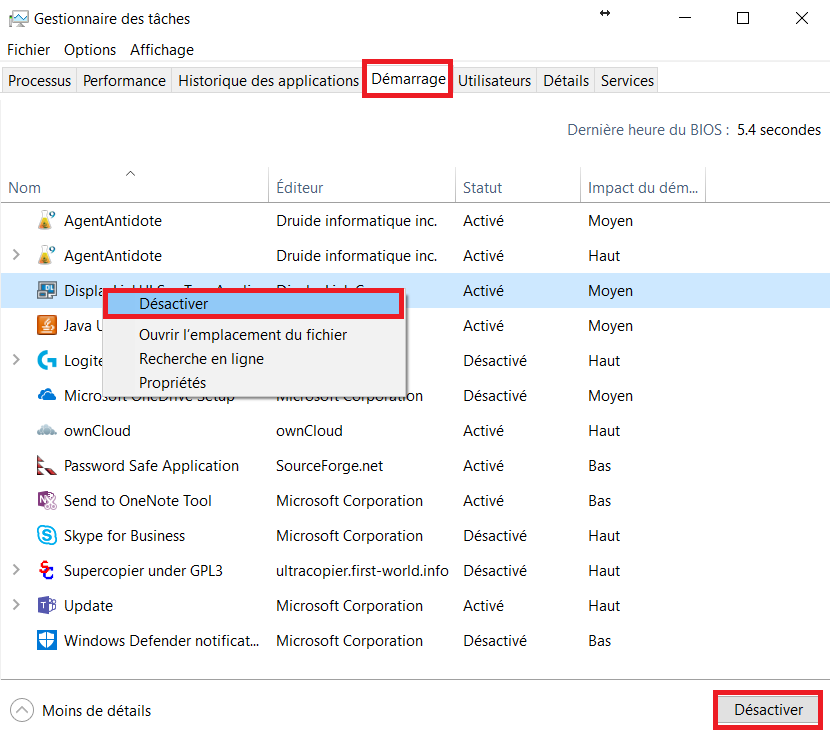Open the Historique des applications tab
Viewport: 830px width, 737px height.
268,80
